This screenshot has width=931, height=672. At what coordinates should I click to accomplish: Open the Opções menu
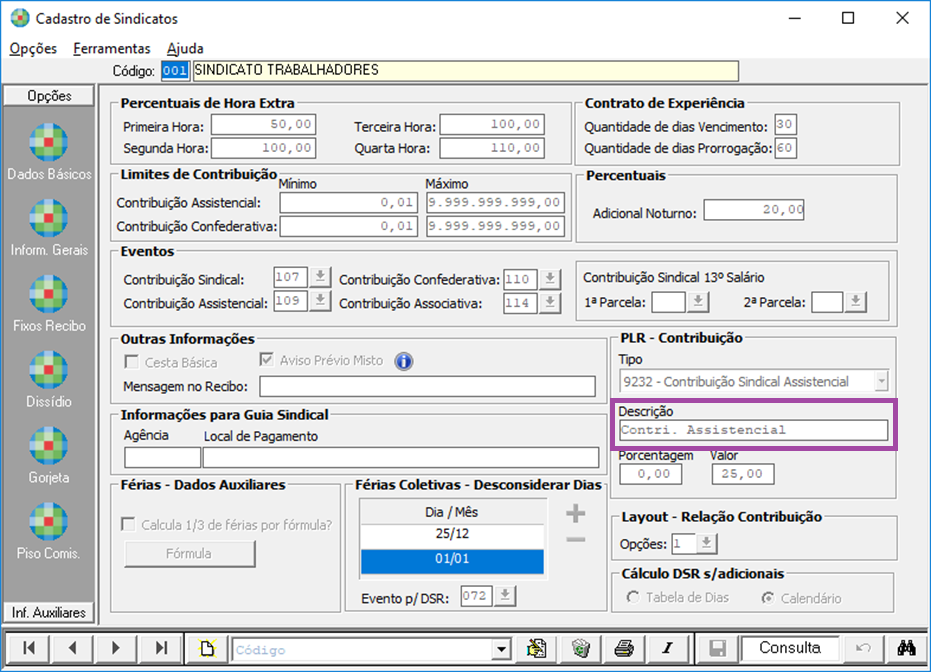pyautogui.click(x=33, y=49)
